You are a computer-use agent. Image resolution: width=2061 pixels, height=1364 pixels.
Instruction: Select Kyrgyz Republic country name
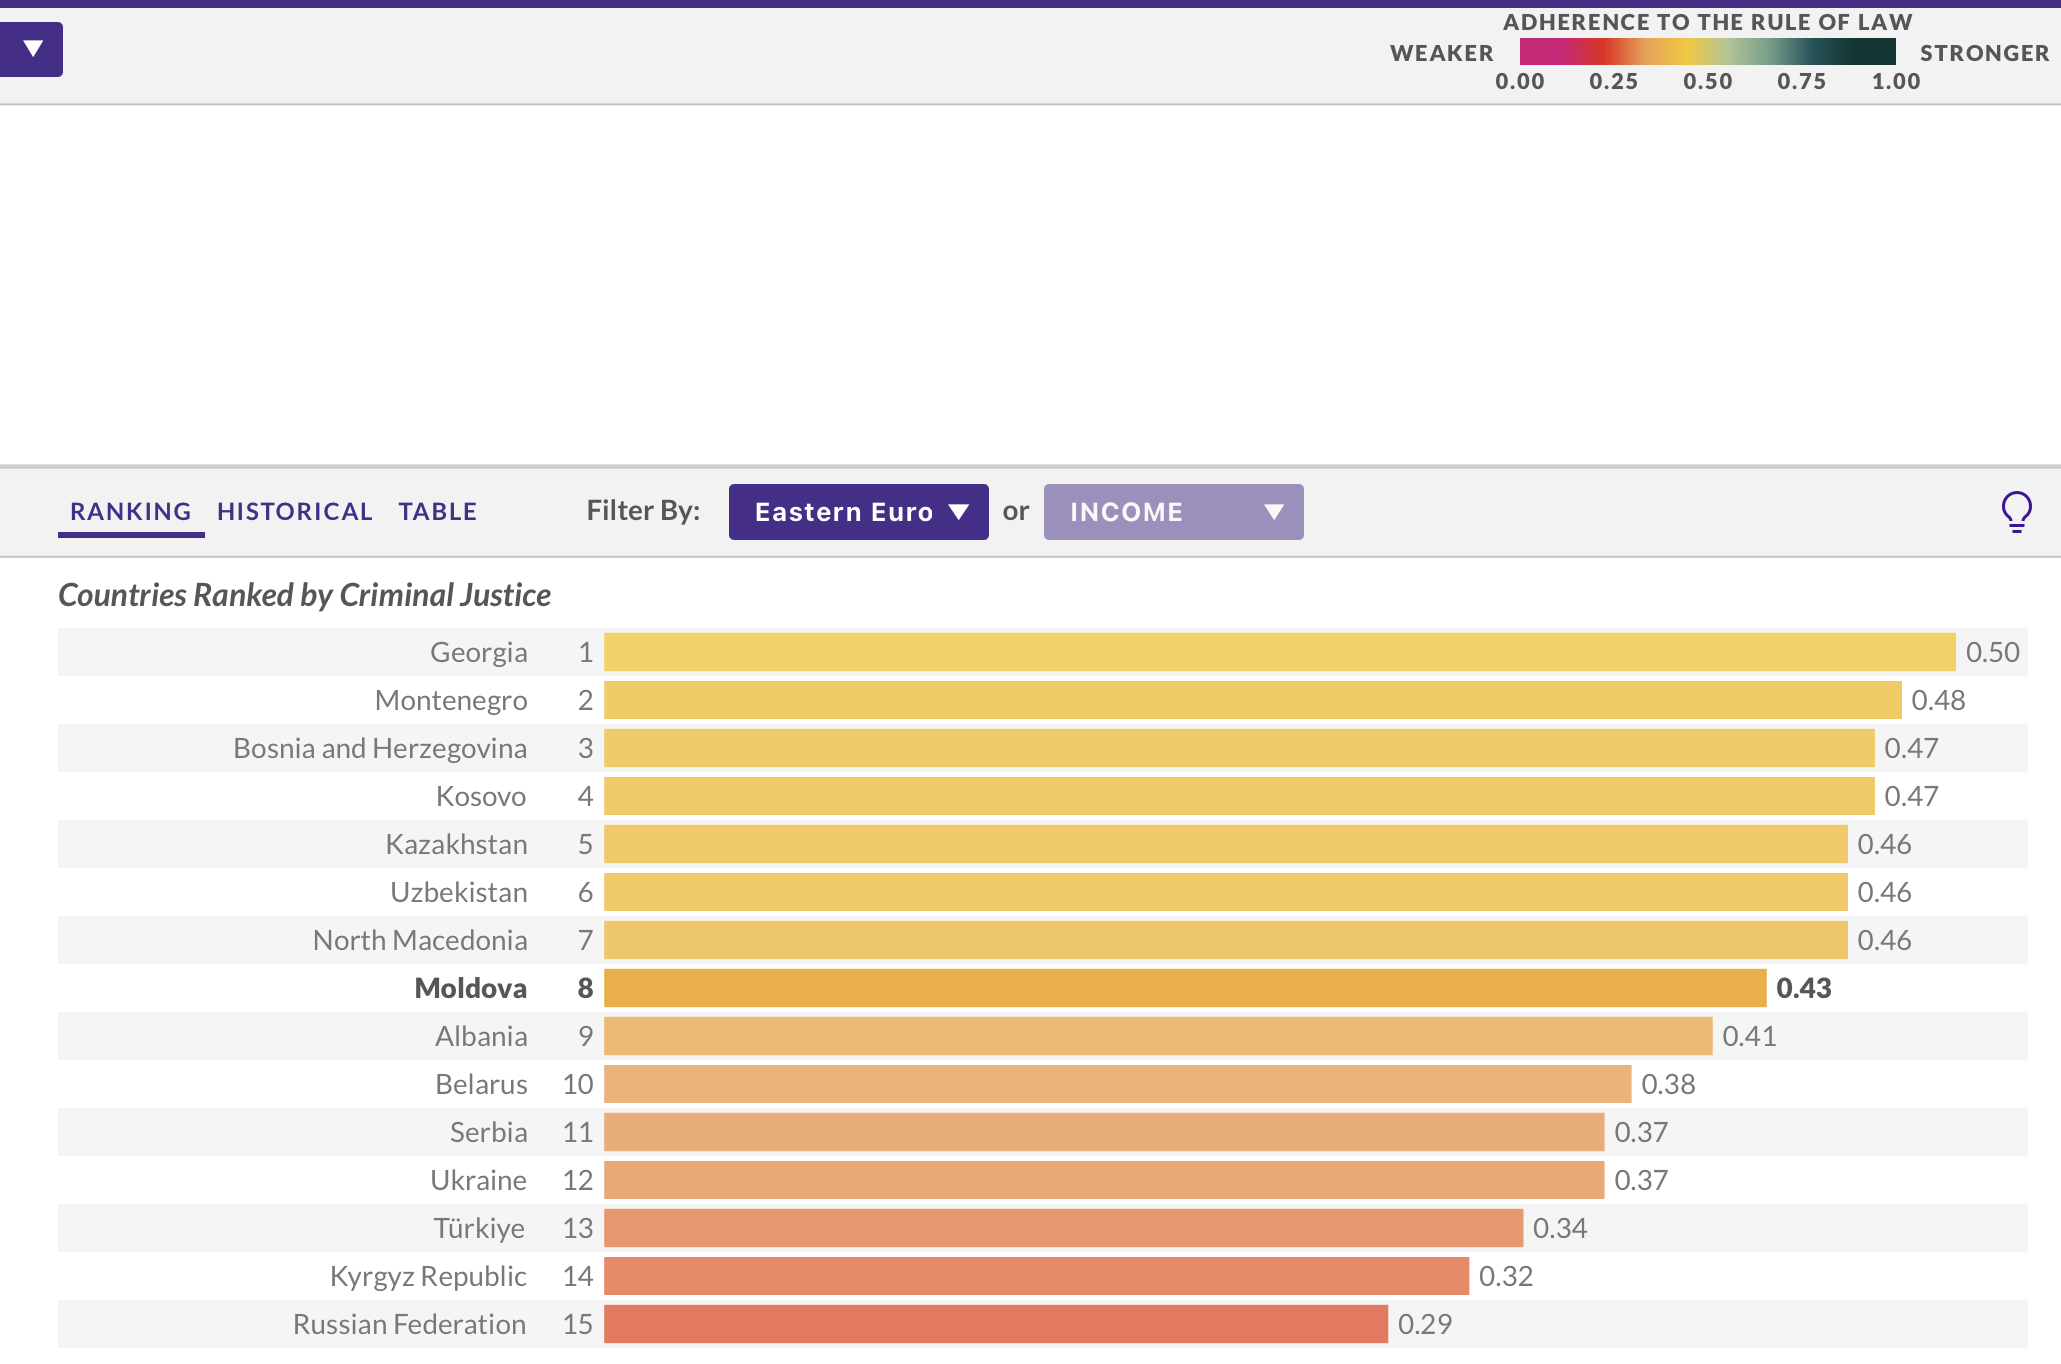tap(428, 1276)
